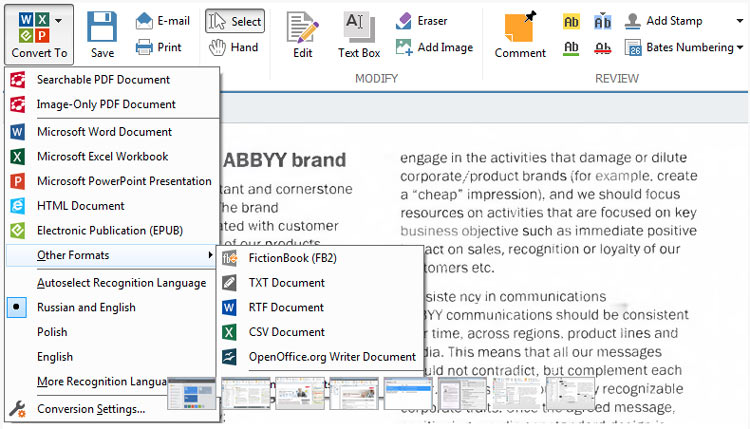750x429 pixels.
Task: Open Bates Numbering dropdown
Action: (x=740, y=47)
